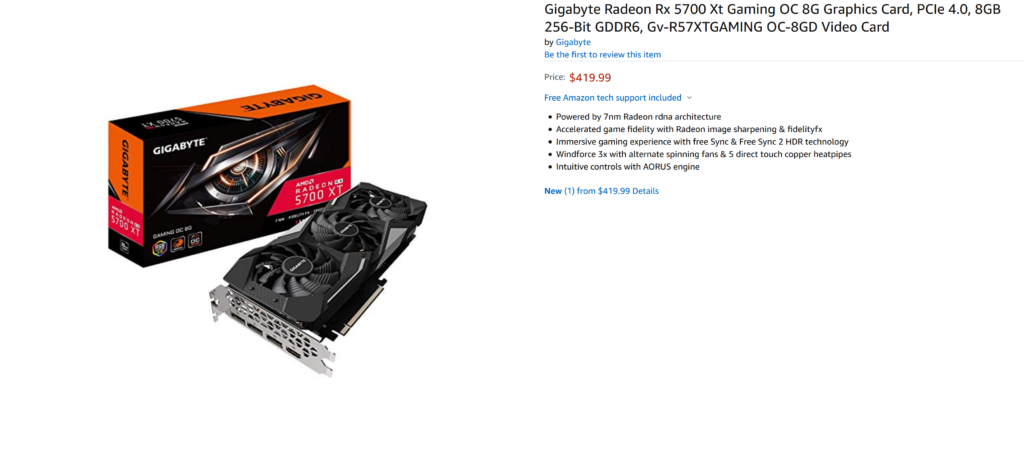The height and width of the screenshot is (460, 1024).
Task: Open the Gigabyte brand link
Action: (573, 42)
